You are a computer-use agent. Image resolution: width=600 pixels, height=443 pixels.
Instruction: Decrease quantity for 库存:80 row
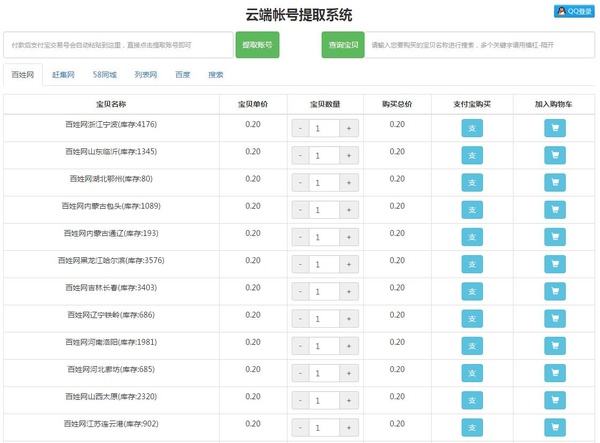coord(300,182)
